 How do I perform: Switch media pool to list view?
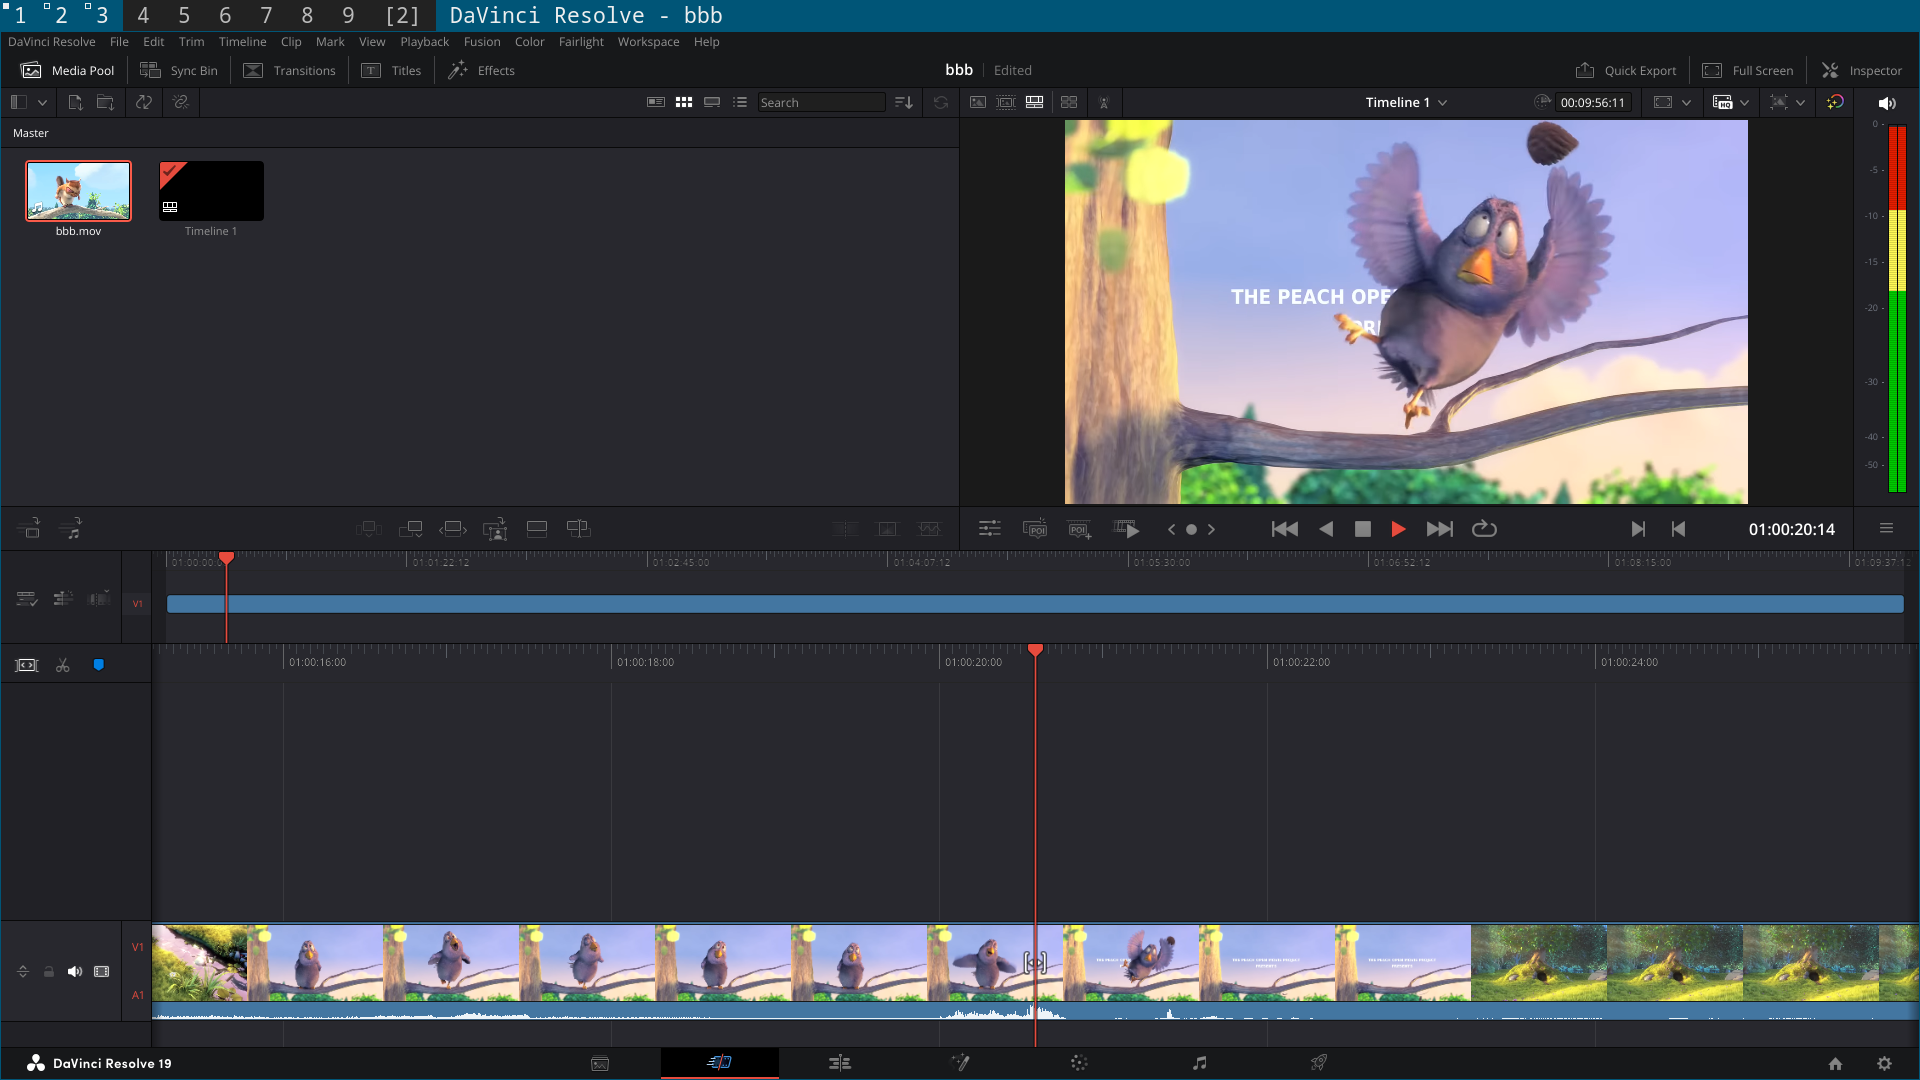coord(740,102)
